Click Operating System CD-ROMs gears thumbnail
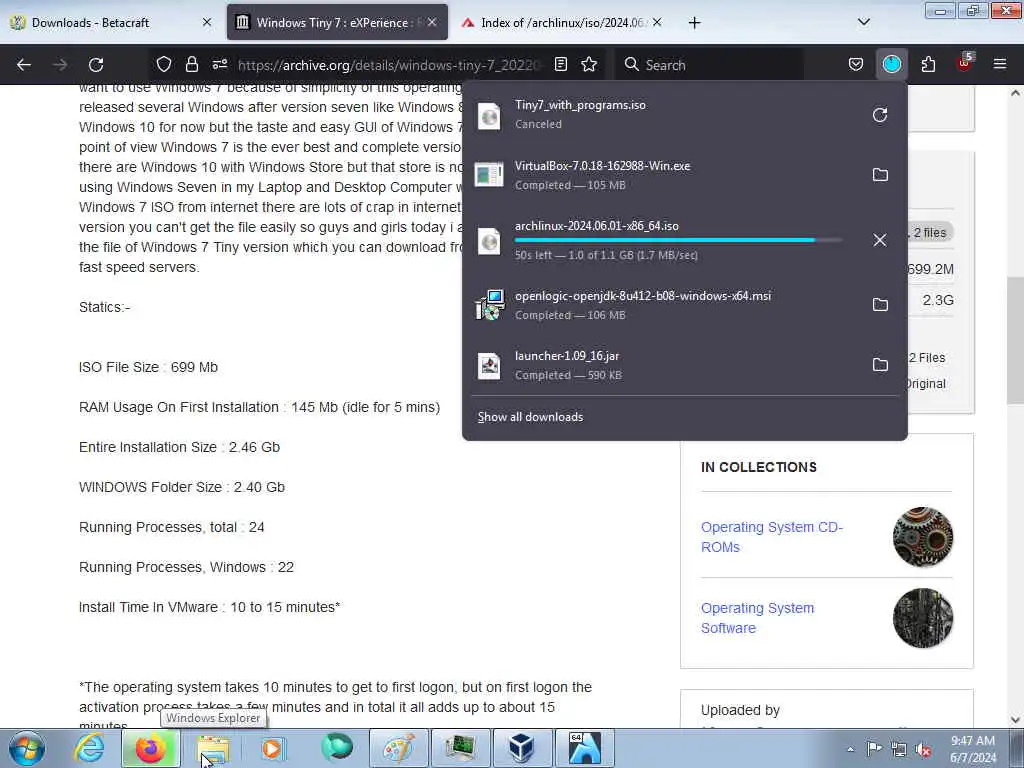The image size is (1024, 768). coord(922,537)
